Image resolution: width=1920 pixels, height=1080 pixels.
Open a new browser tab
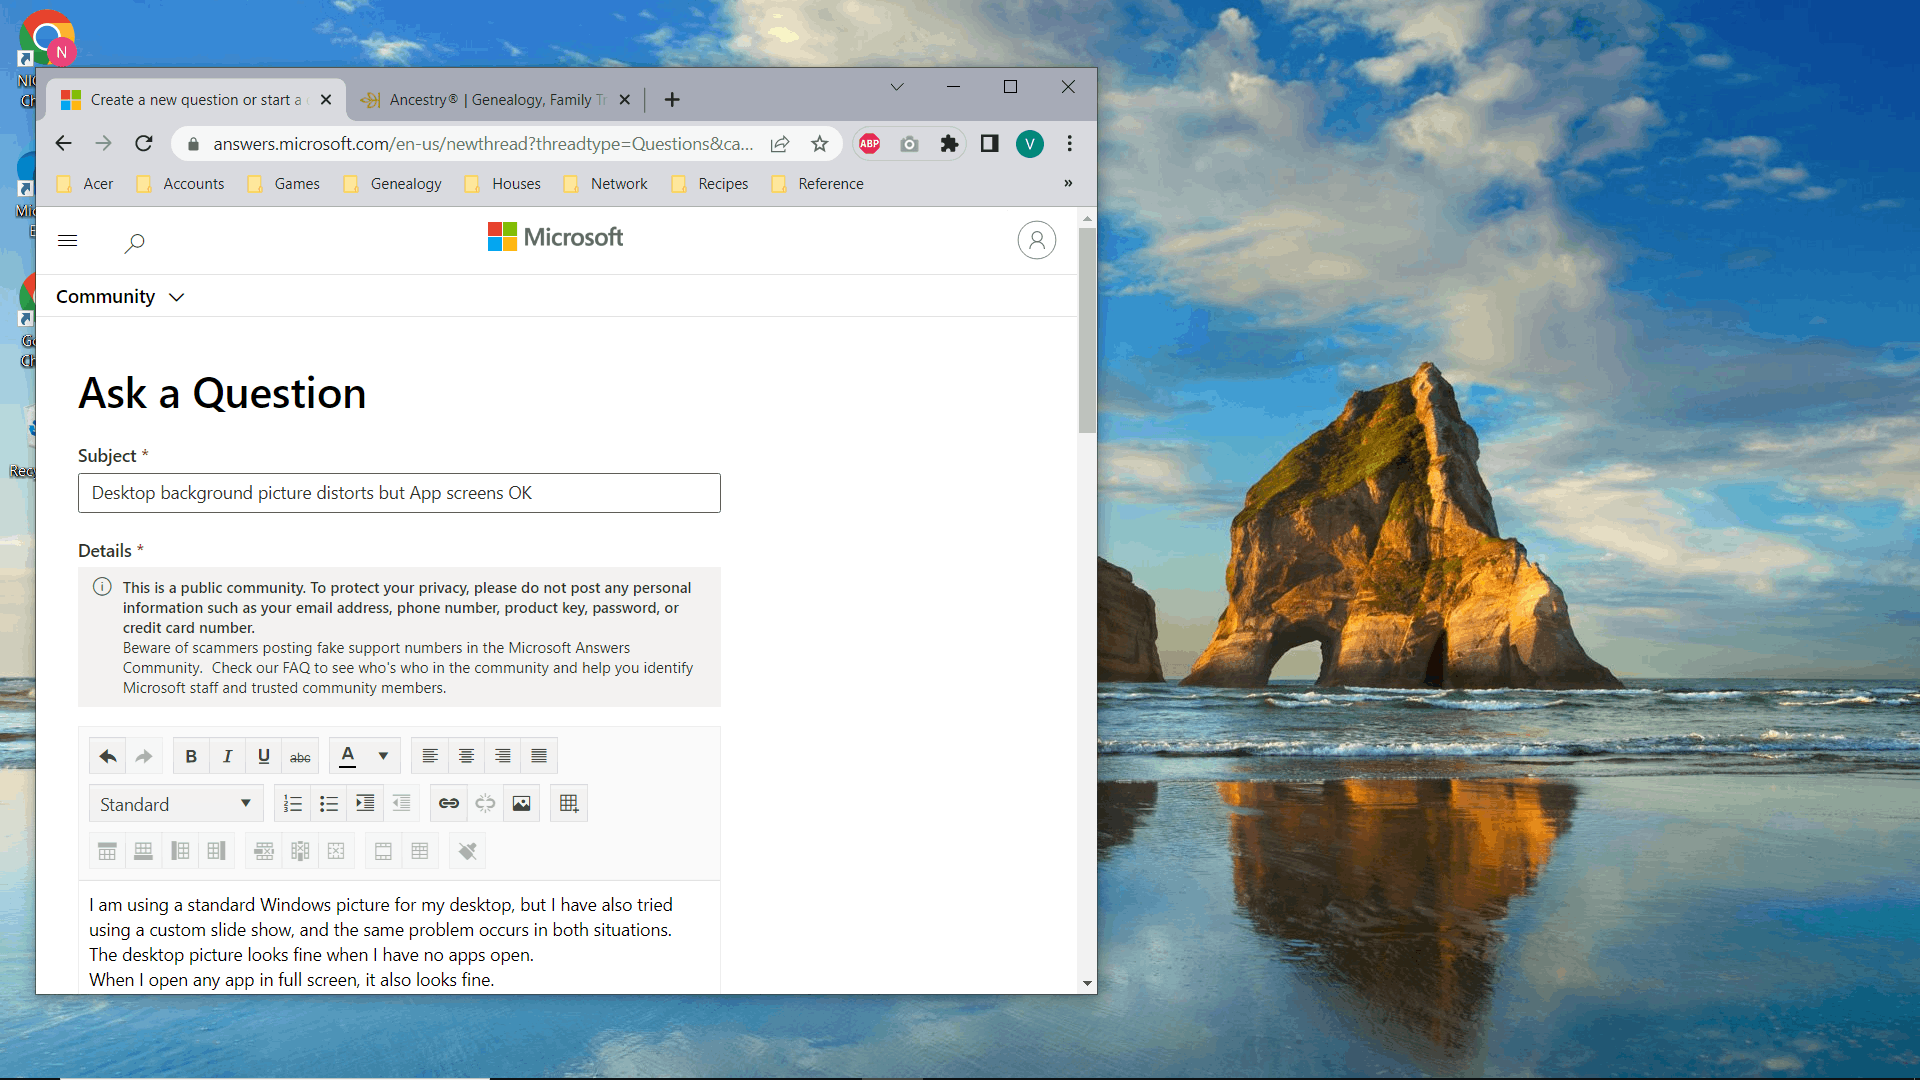[x=672, y=100]
